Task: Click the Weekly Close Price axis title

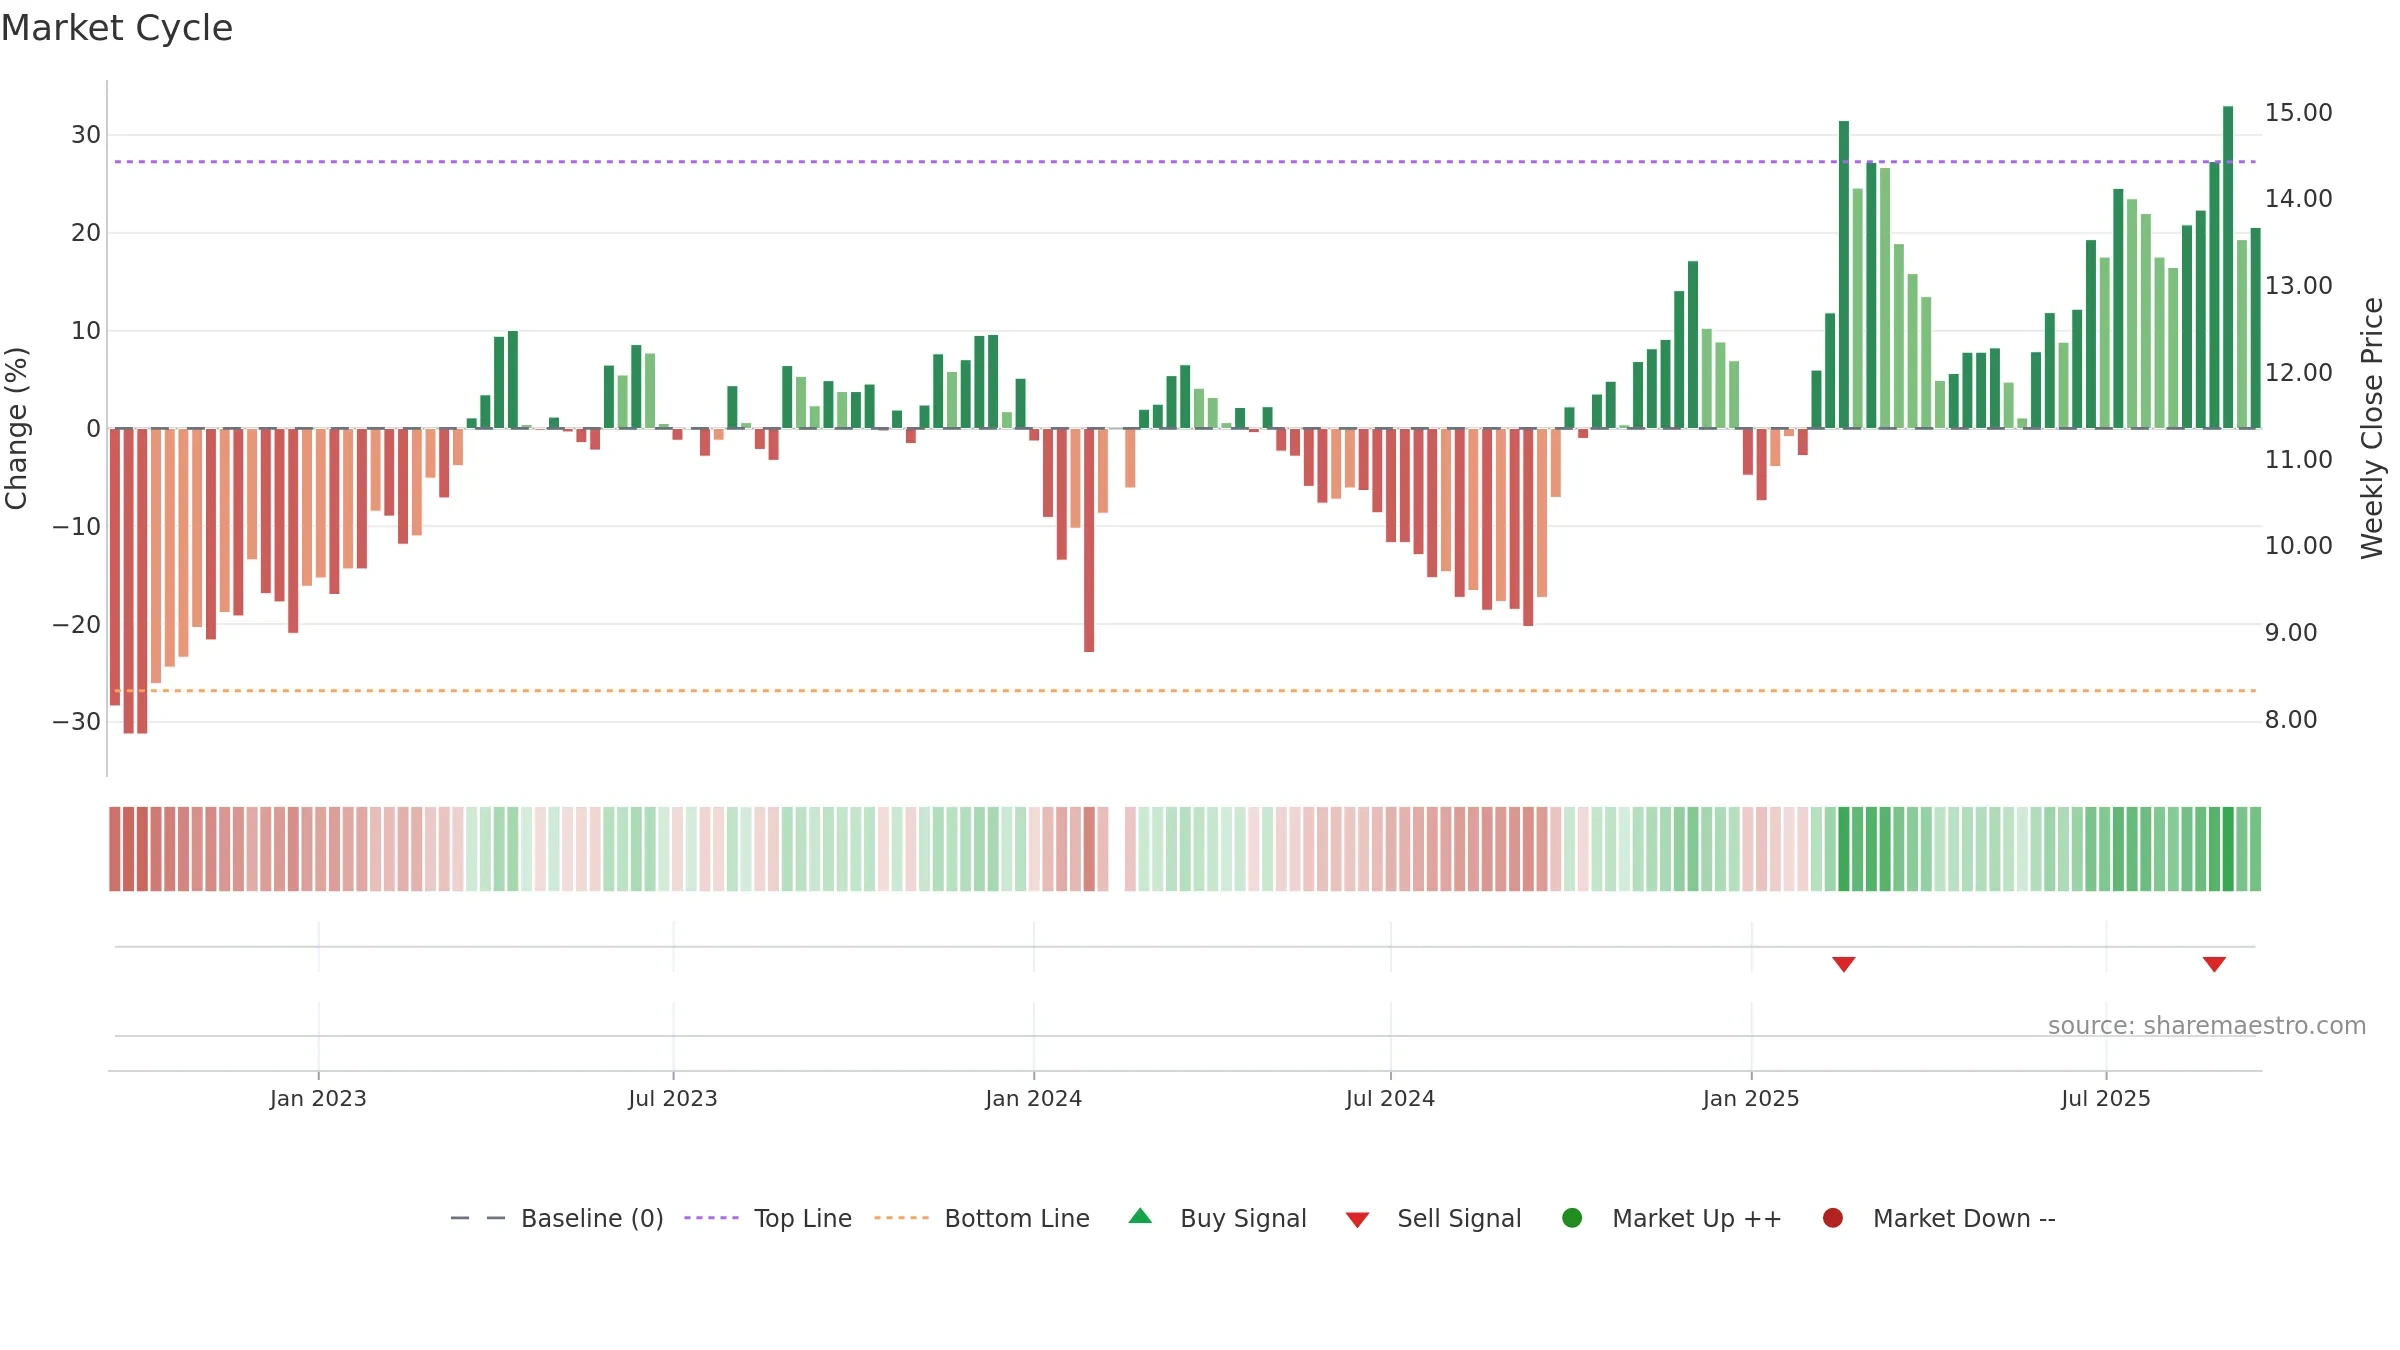Action: (x=2372, y=428)
